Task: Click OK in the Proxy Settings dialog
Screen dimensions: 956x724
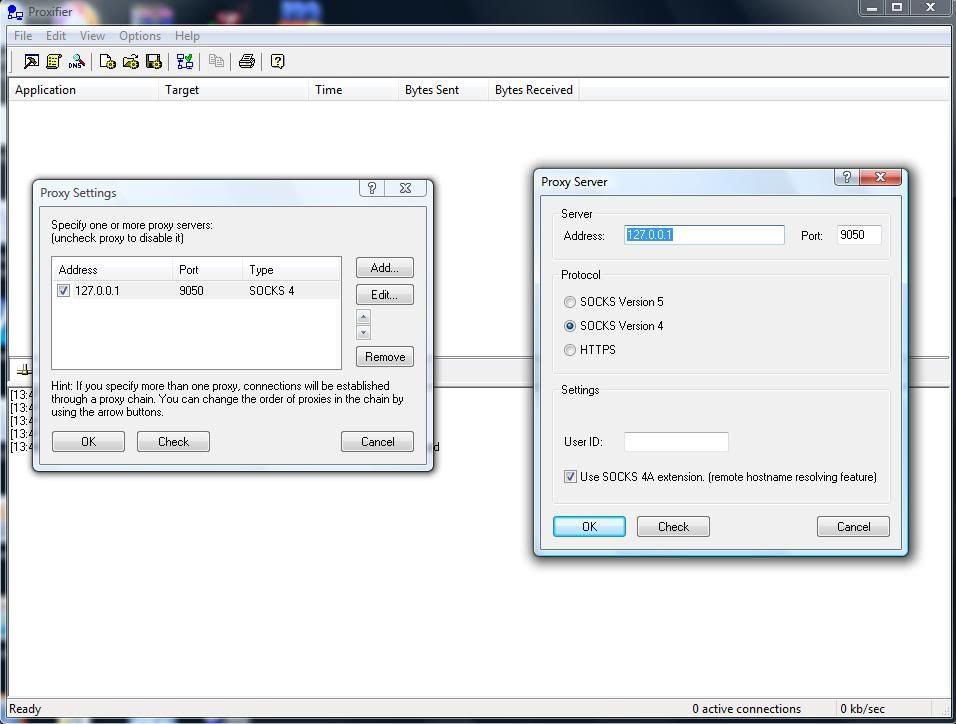Action: pos(88,442)
